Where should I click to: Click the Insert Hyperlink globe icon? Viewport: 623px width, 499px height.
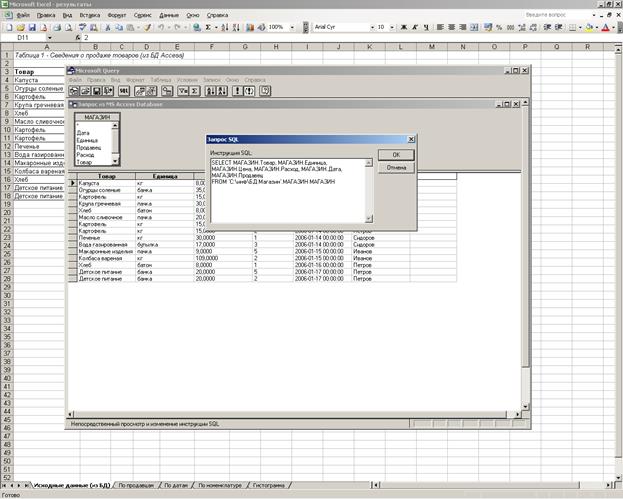point(196,27)
